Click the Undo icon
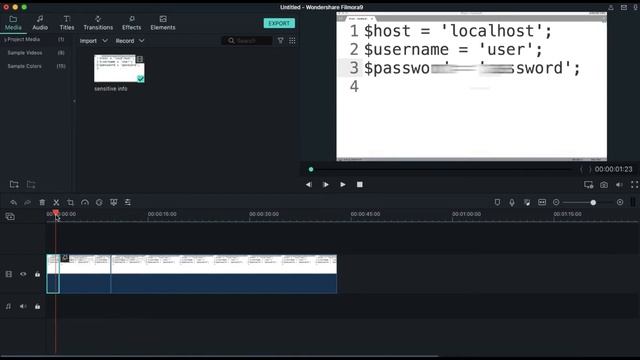640x360 pixels. [13, 202]
